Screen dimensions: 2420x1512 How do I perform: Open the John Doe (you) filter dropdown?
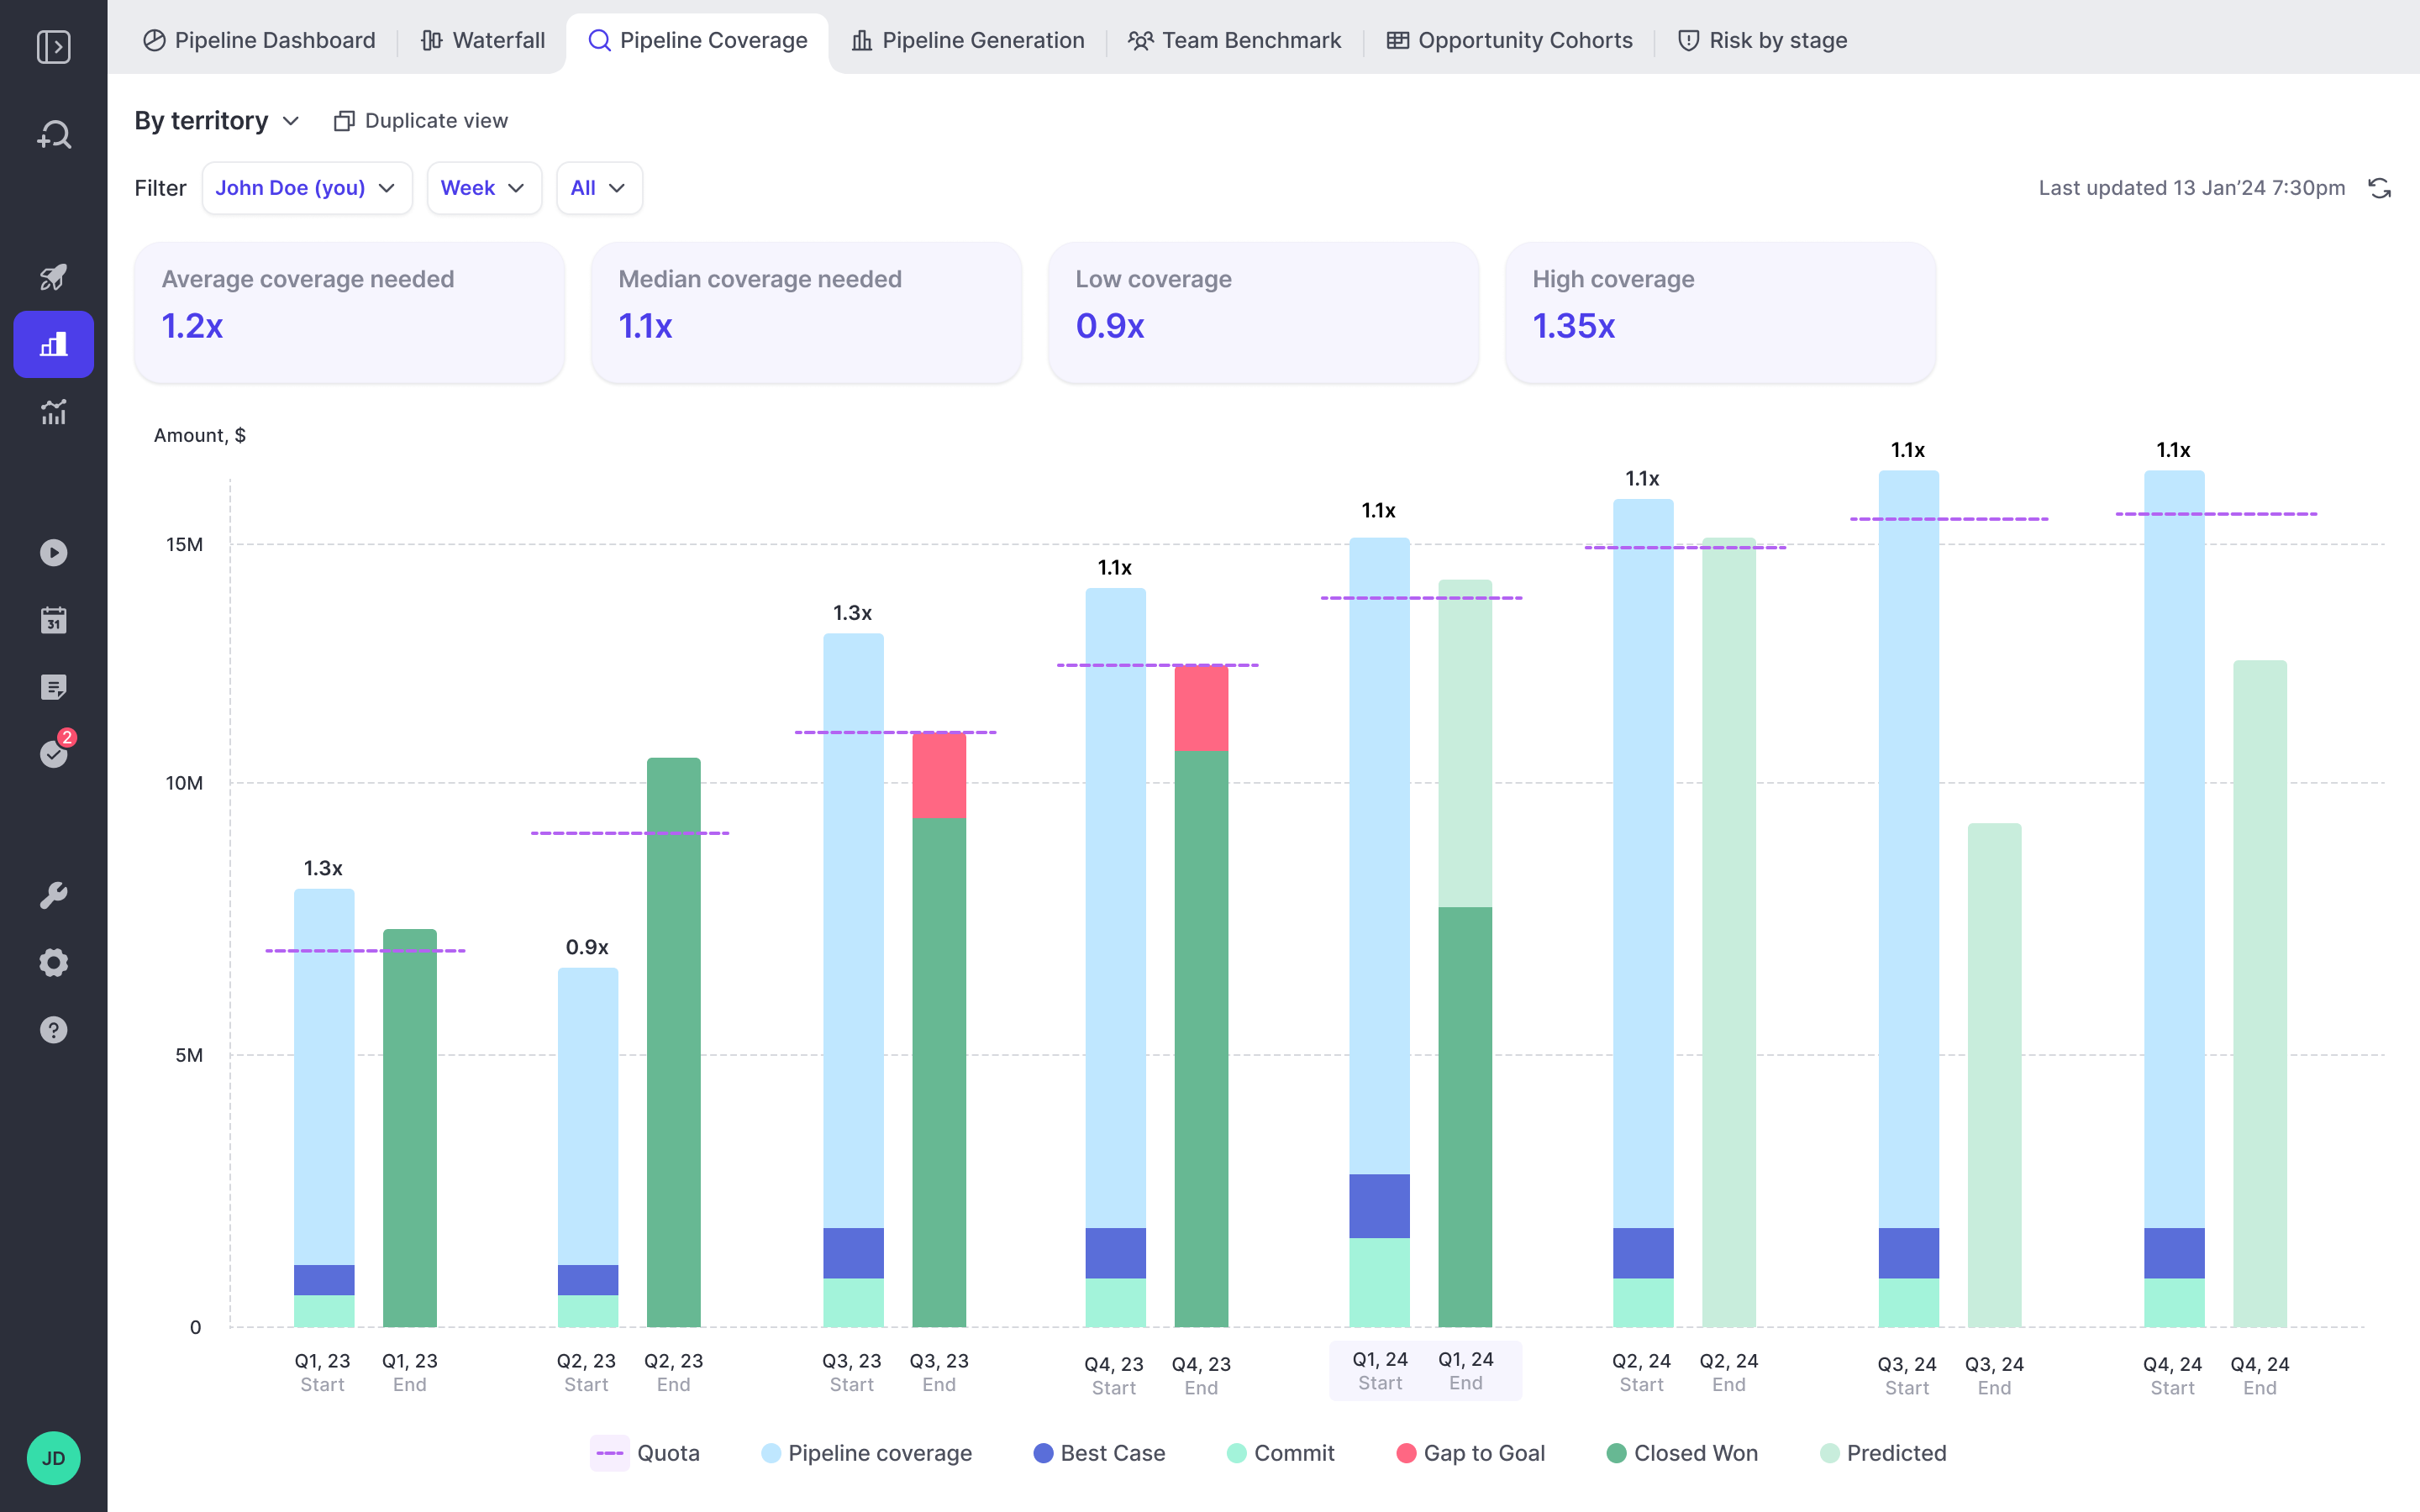[x=307, y=188]
